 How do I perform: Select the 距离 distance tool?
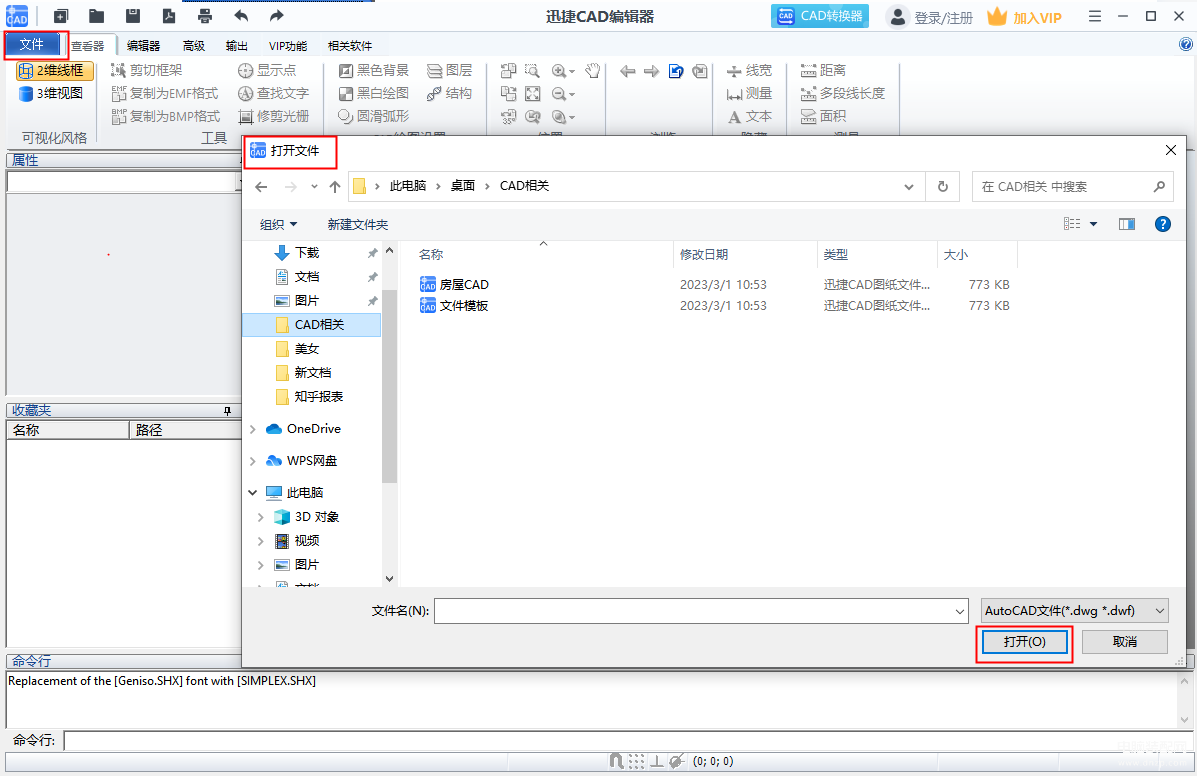click(x=824, y=70)
